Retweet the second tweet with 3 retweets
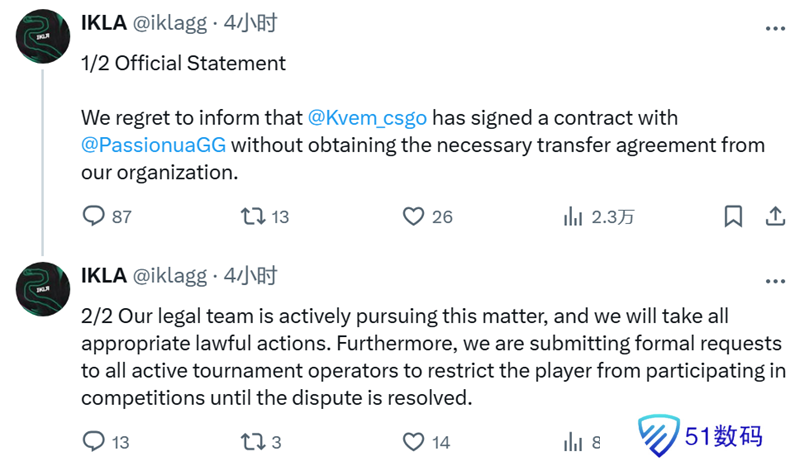Image resolution: width=800 pixels, height=461 pixels. coord(252,441)
